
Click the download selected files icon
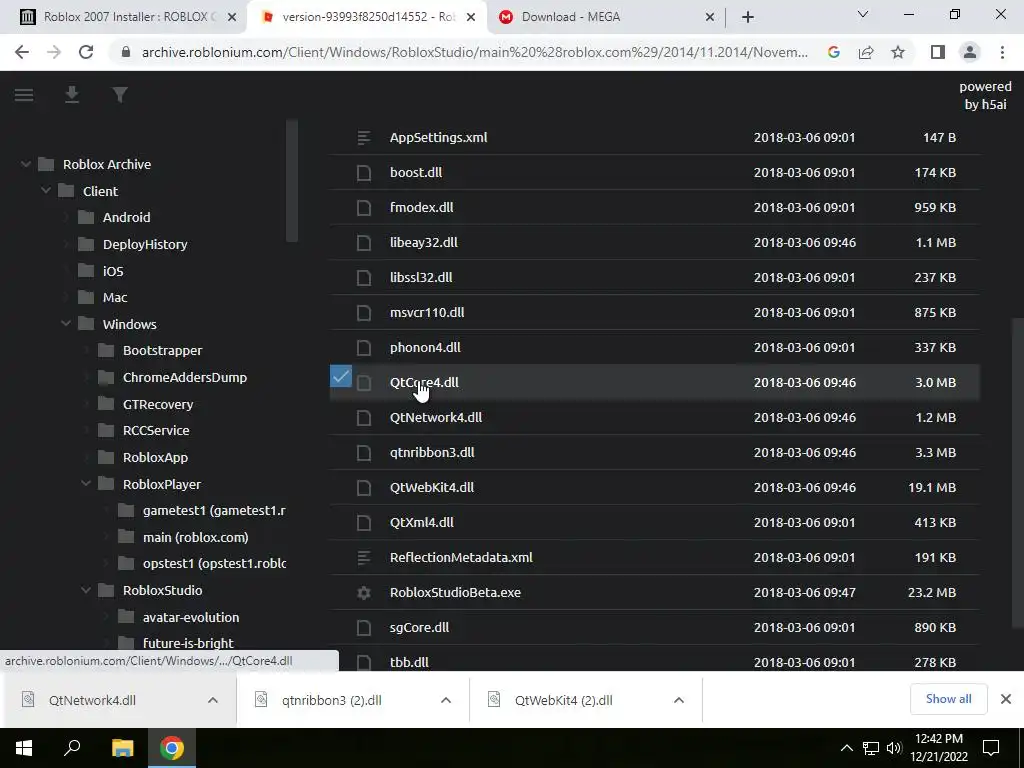[x=72, y=95]
